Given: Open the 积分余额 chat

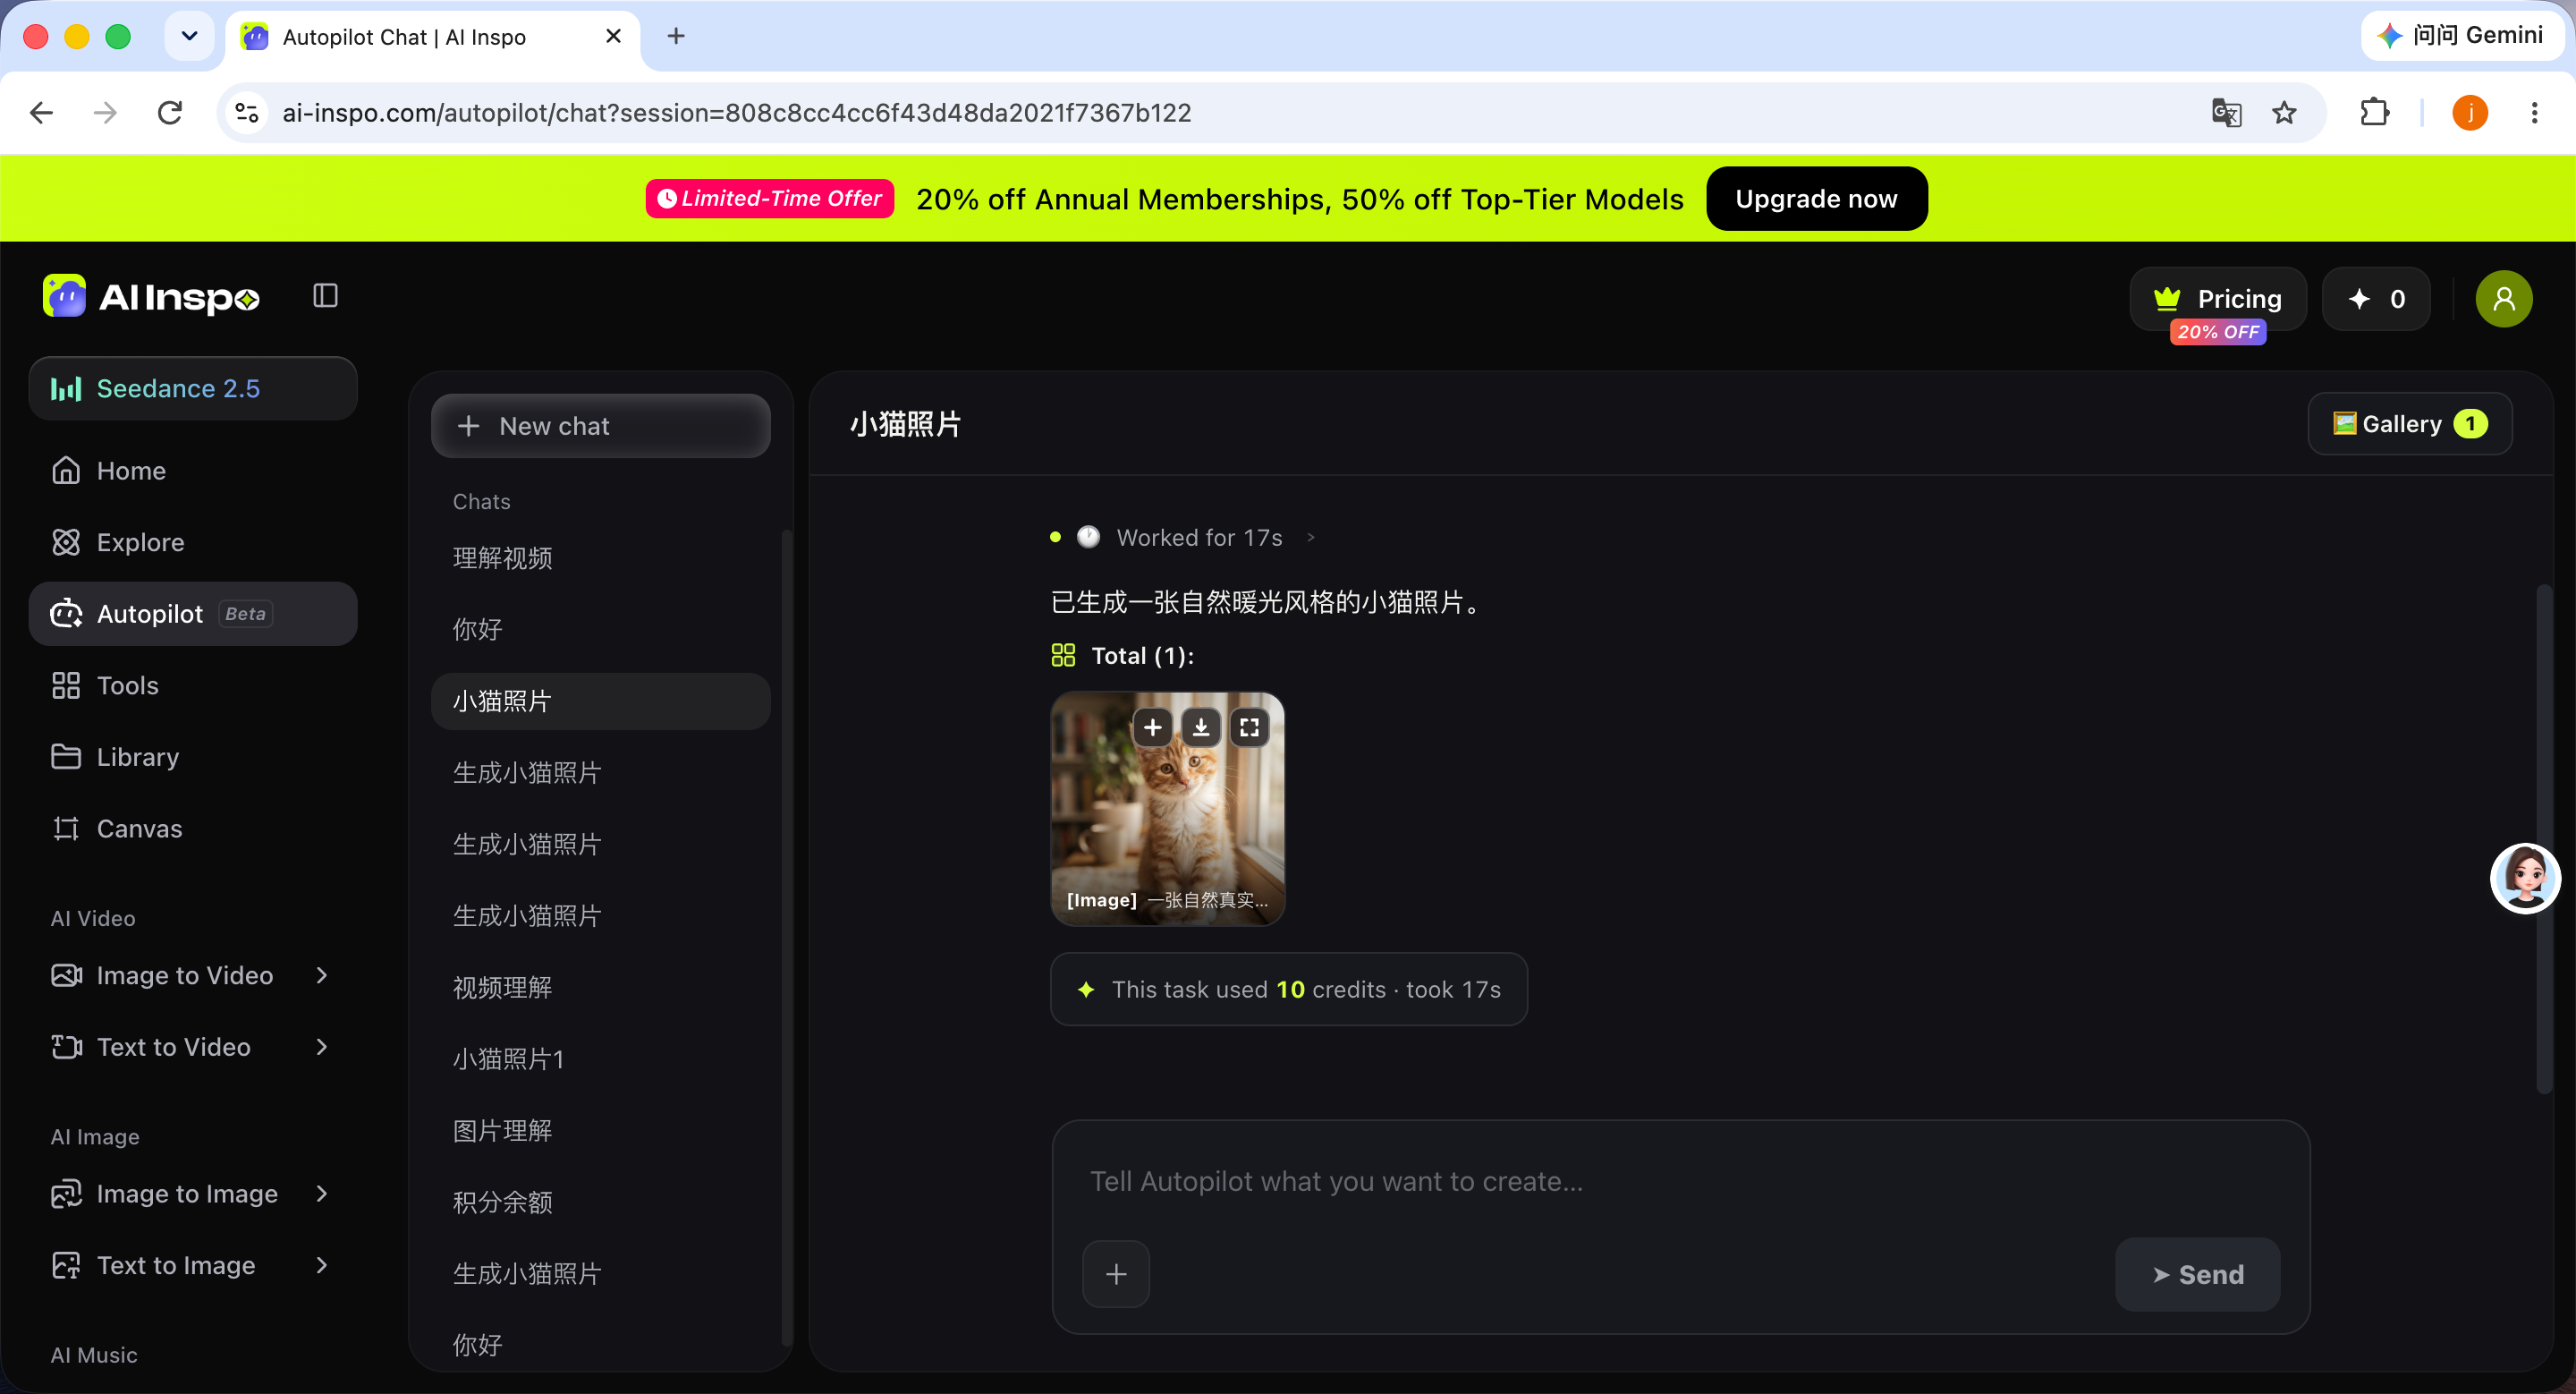Looking at the screenshot, I should (x=600, y=1202).
